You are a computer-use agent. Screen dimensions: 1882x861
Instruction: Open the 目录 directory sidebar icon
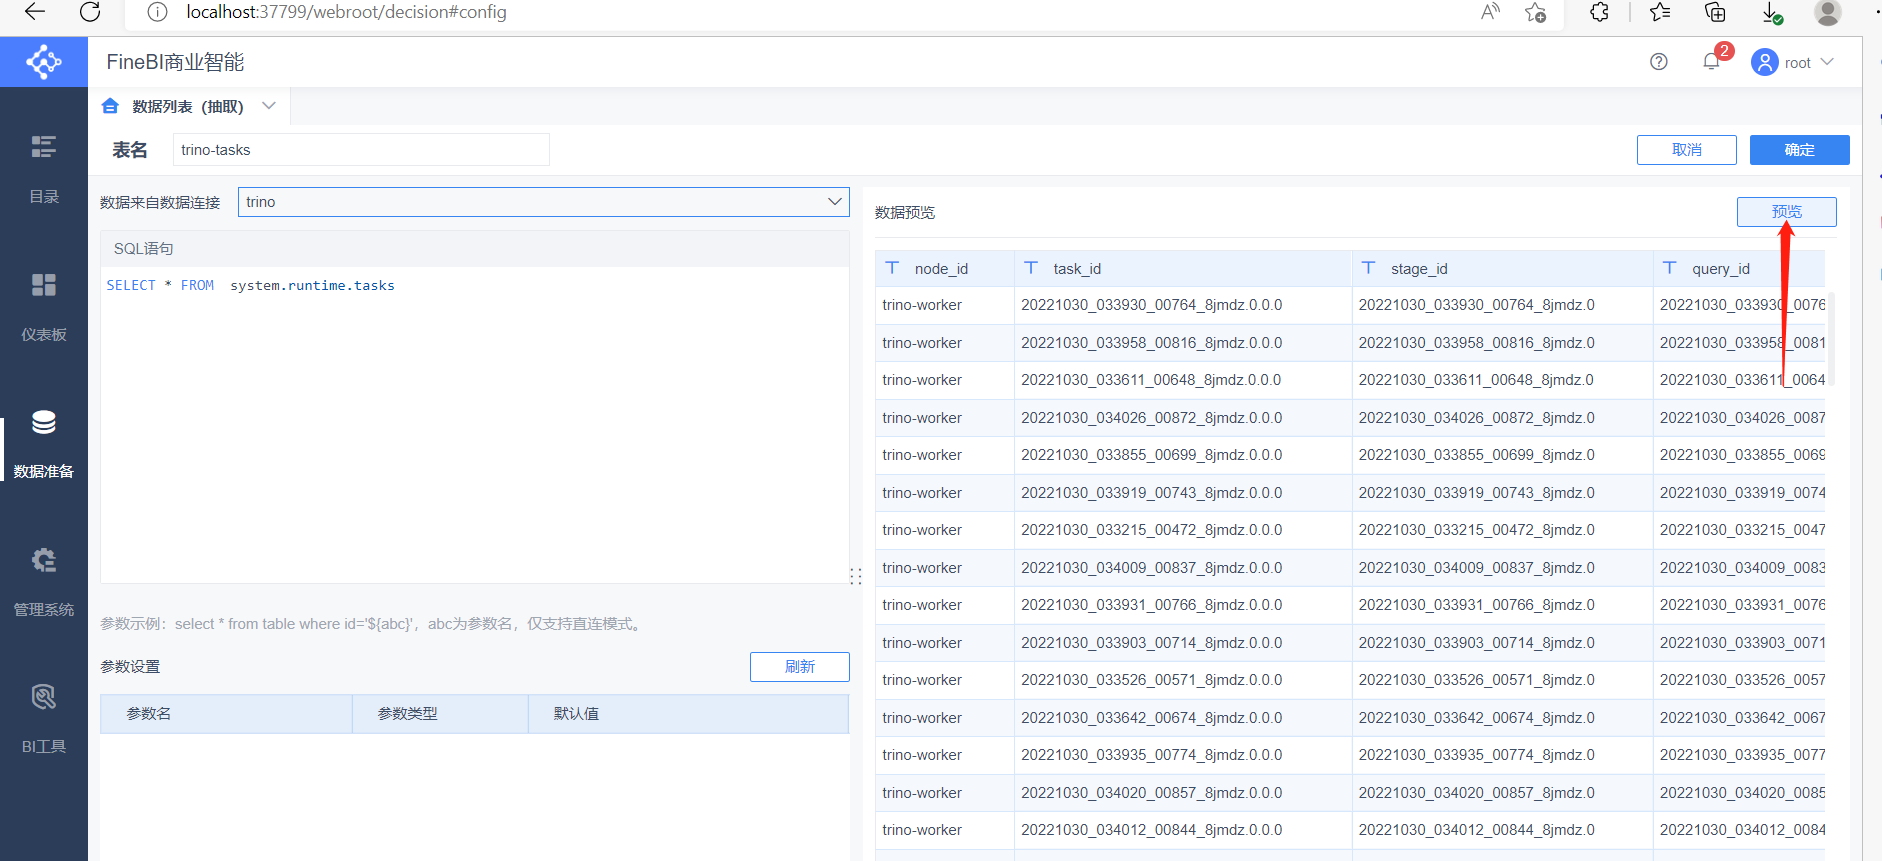[x=44, y=147]
